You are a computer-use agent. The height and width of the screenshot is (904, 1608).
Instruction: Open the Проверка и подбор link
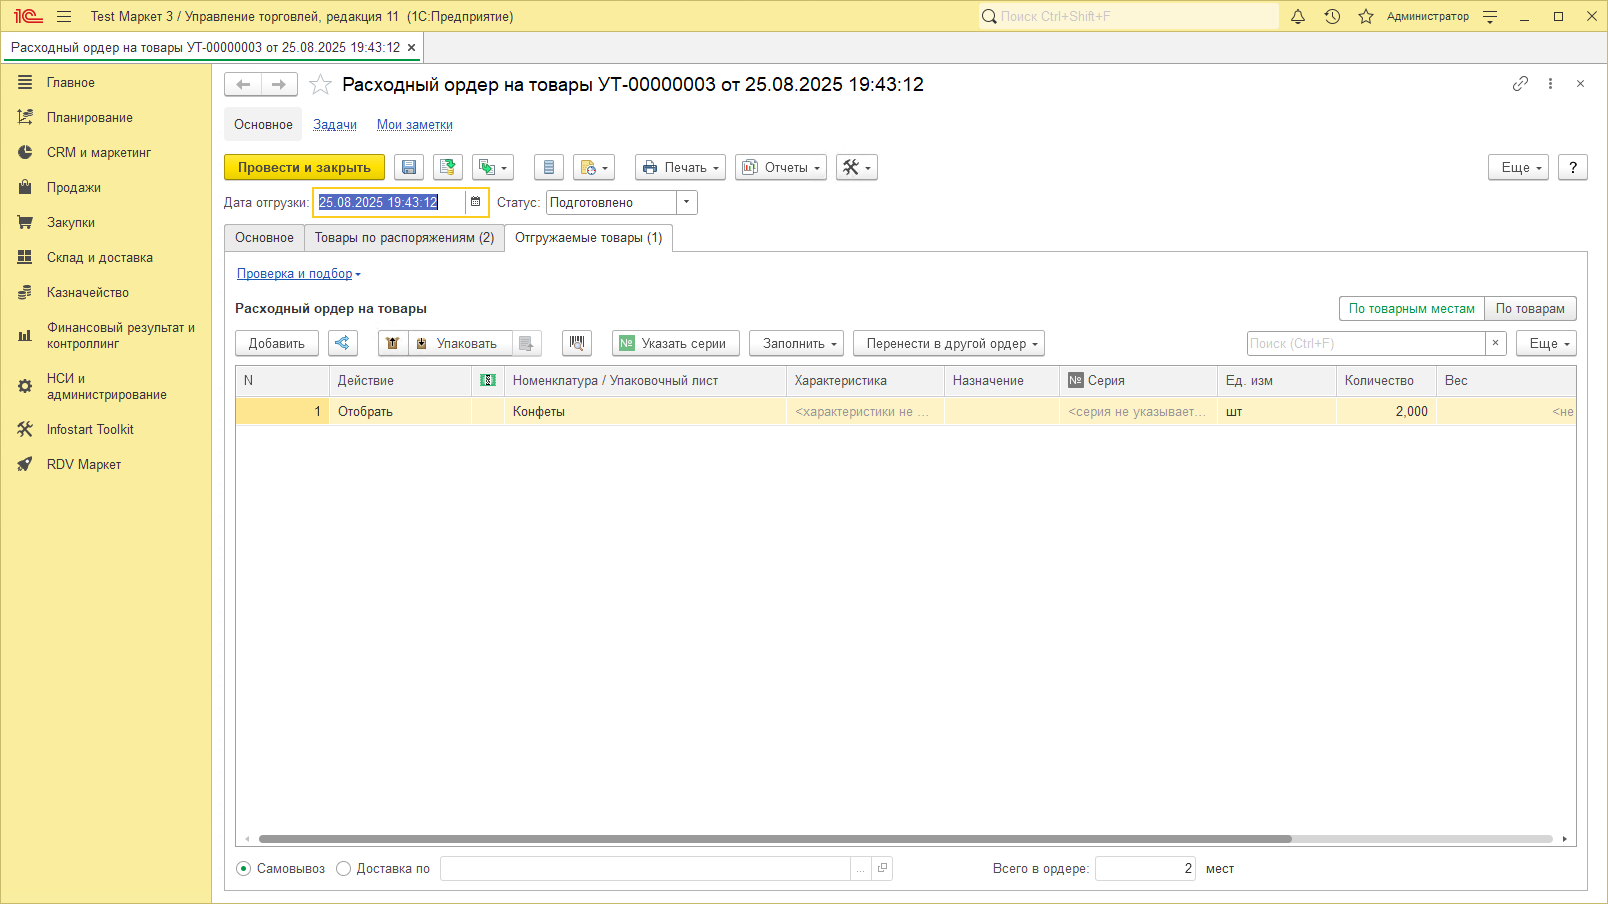(x=295, y=274)
